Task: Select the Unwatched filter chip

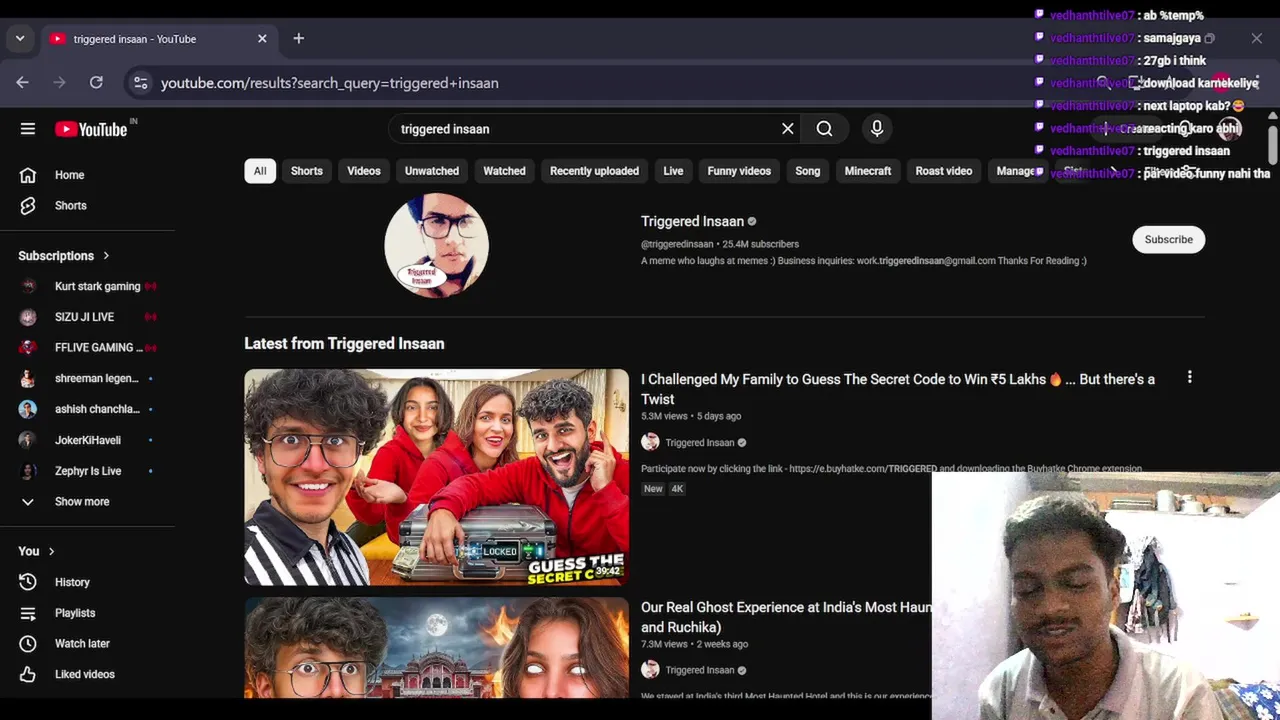Action: [x=432, y=171]
